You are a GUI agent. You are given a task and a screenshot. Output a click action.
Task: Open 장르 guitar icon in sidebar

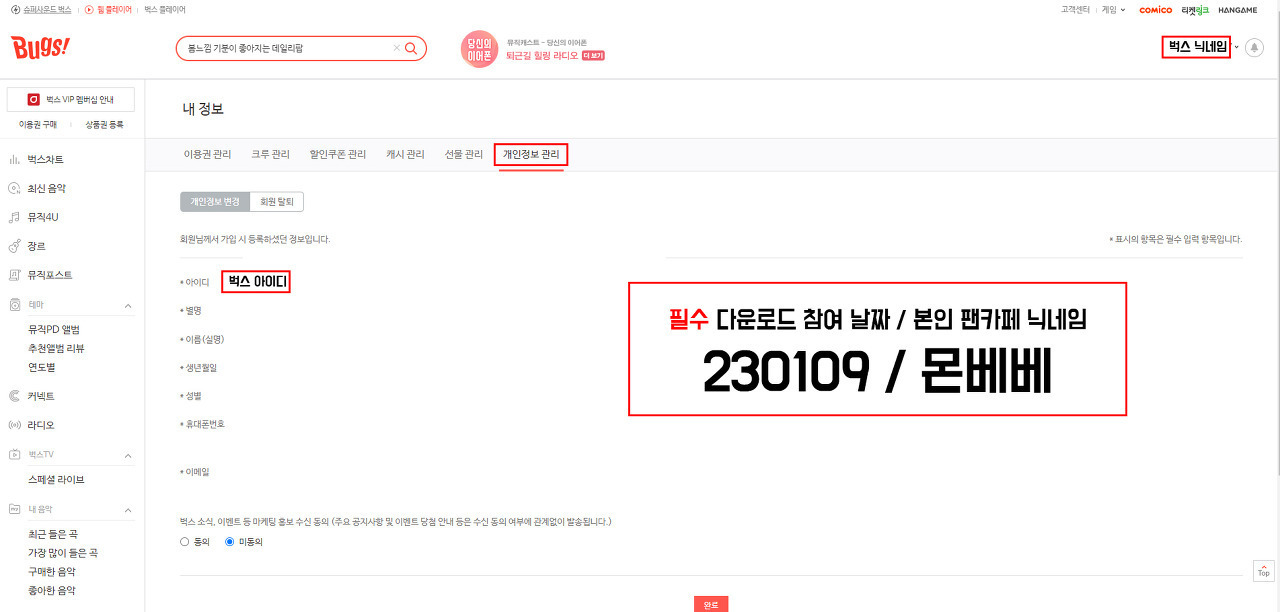tap(14, 246)
